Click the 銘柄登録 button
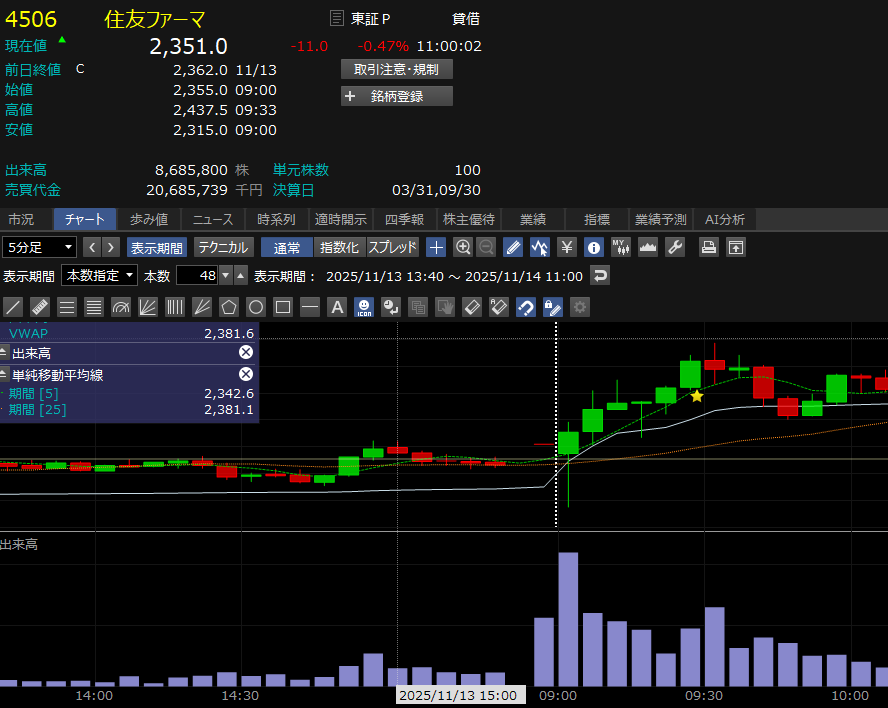888x708 pixels. (397, 96)
